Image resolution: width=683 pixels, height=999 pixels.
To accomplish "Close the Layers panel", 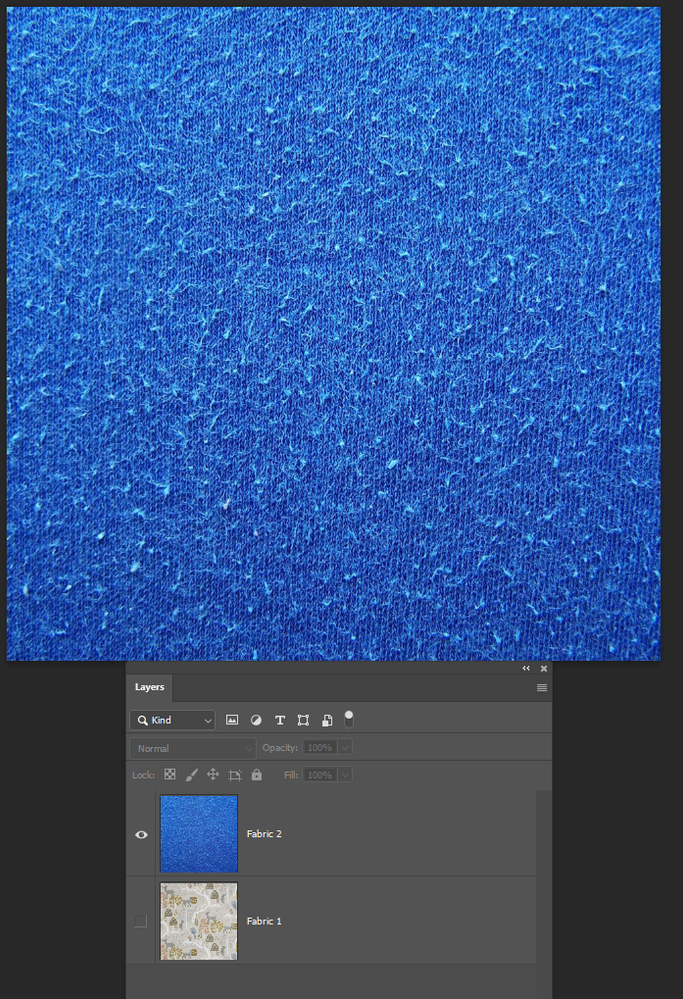I will coord(543,668).
